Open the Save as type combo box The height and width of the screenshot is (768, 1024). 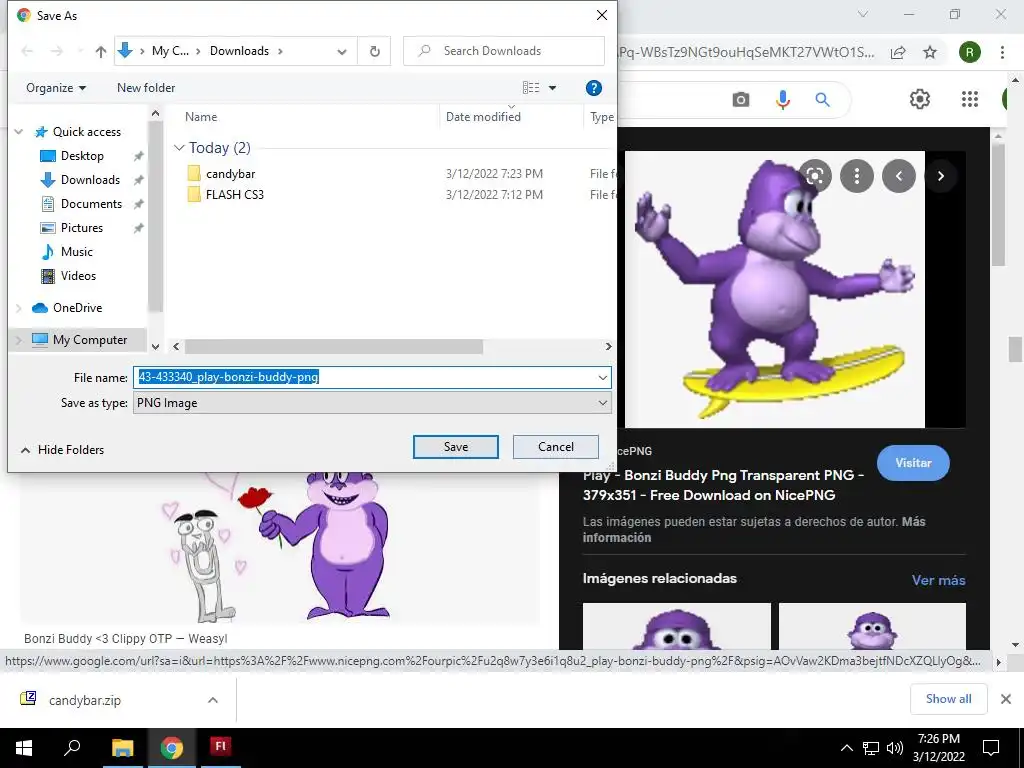(x=372, y=404)
